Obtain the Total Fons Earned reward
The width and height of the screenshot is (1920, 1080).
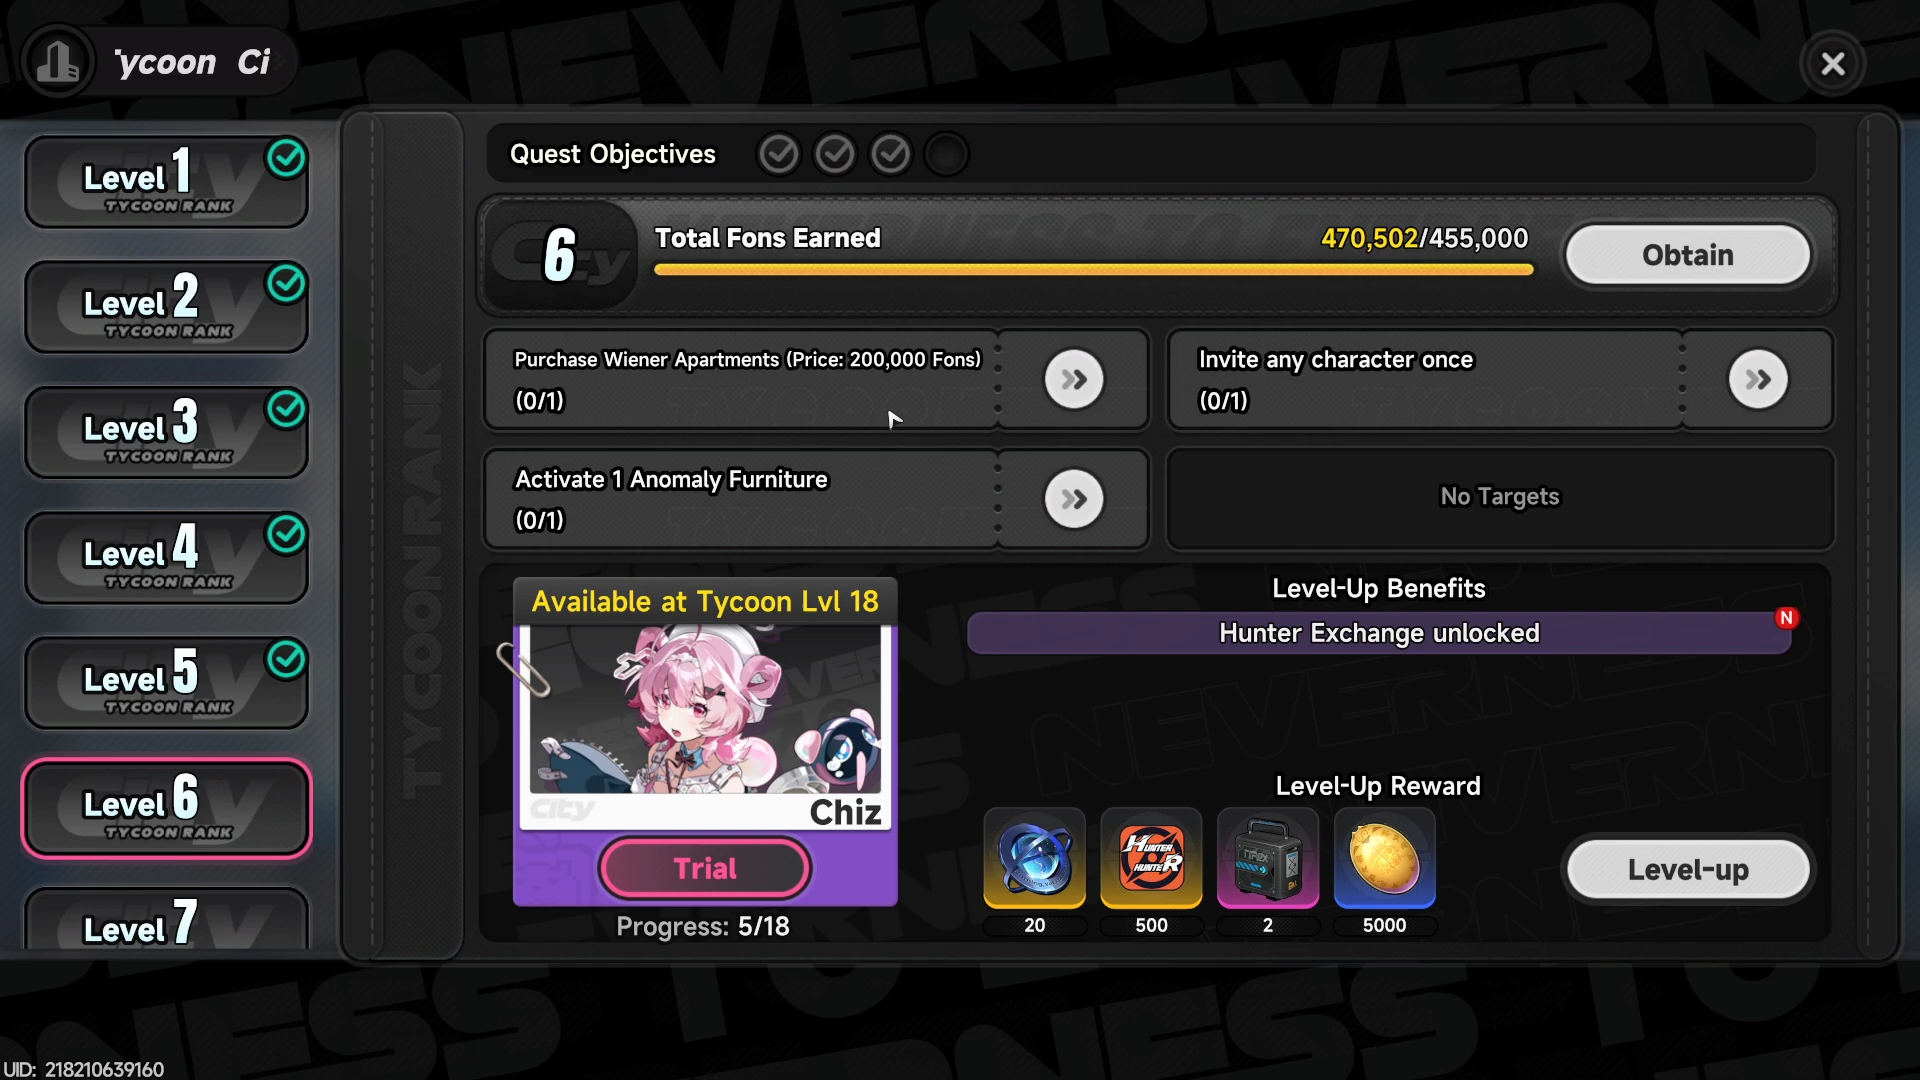(x=1688, y=255)
